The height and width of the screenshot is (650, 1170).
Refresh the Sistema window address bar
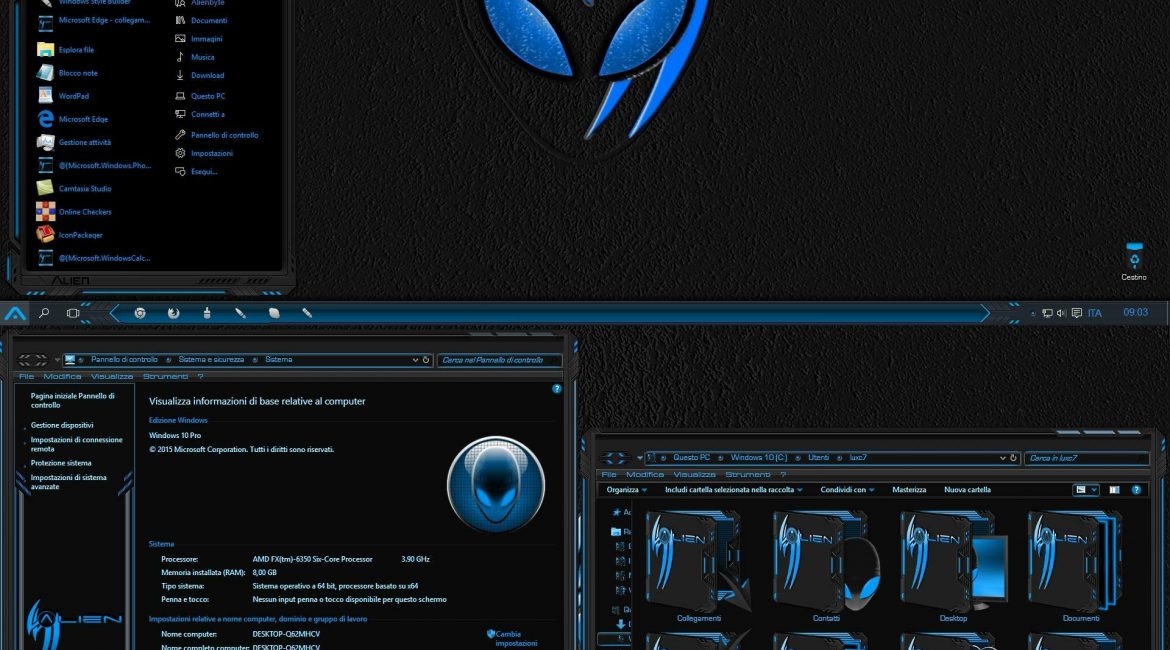point(426,360)
